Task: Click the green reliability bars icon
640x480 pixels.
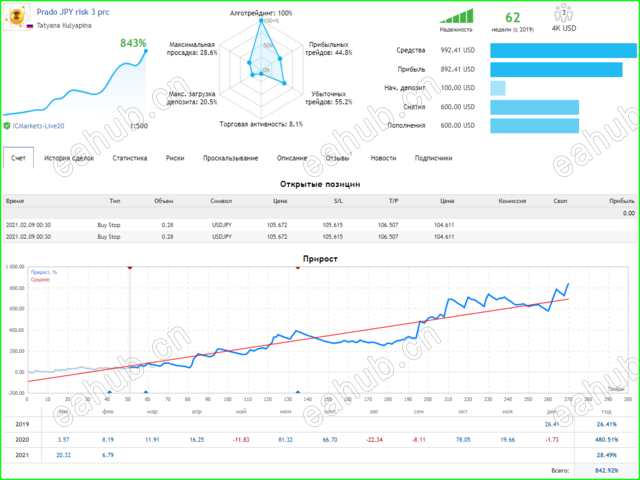Action: (x=456, y=16)
